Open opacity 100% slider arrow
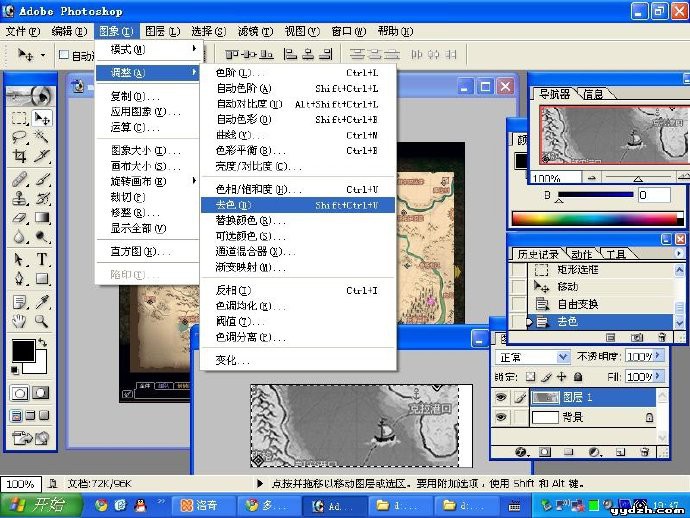690x518 pixels. point(658,356)
